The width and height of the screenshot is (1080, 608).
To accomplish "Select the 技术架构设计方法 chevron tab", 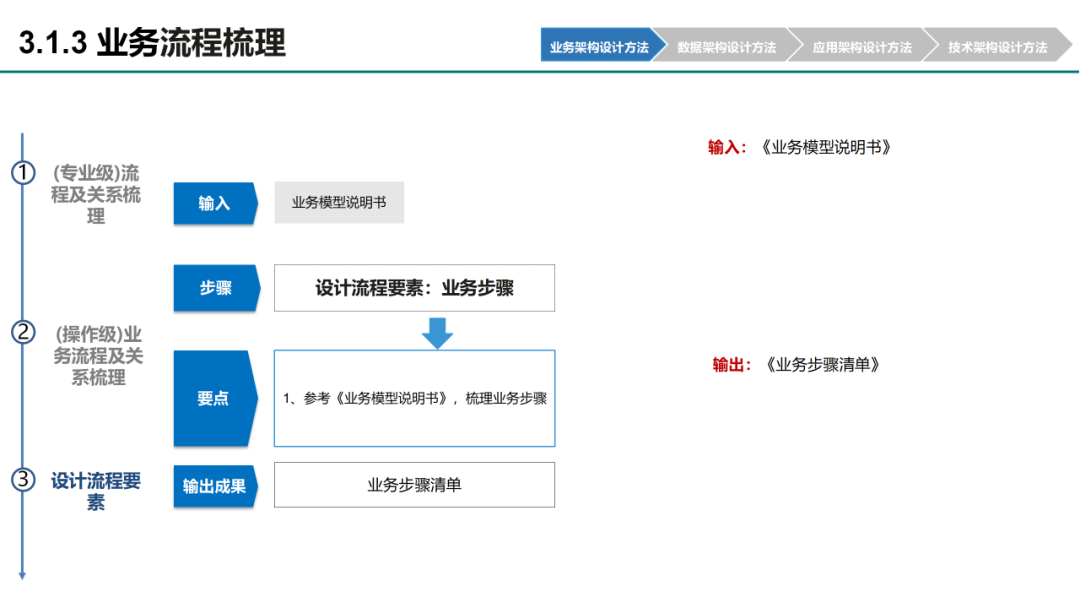I will point(997,46).
